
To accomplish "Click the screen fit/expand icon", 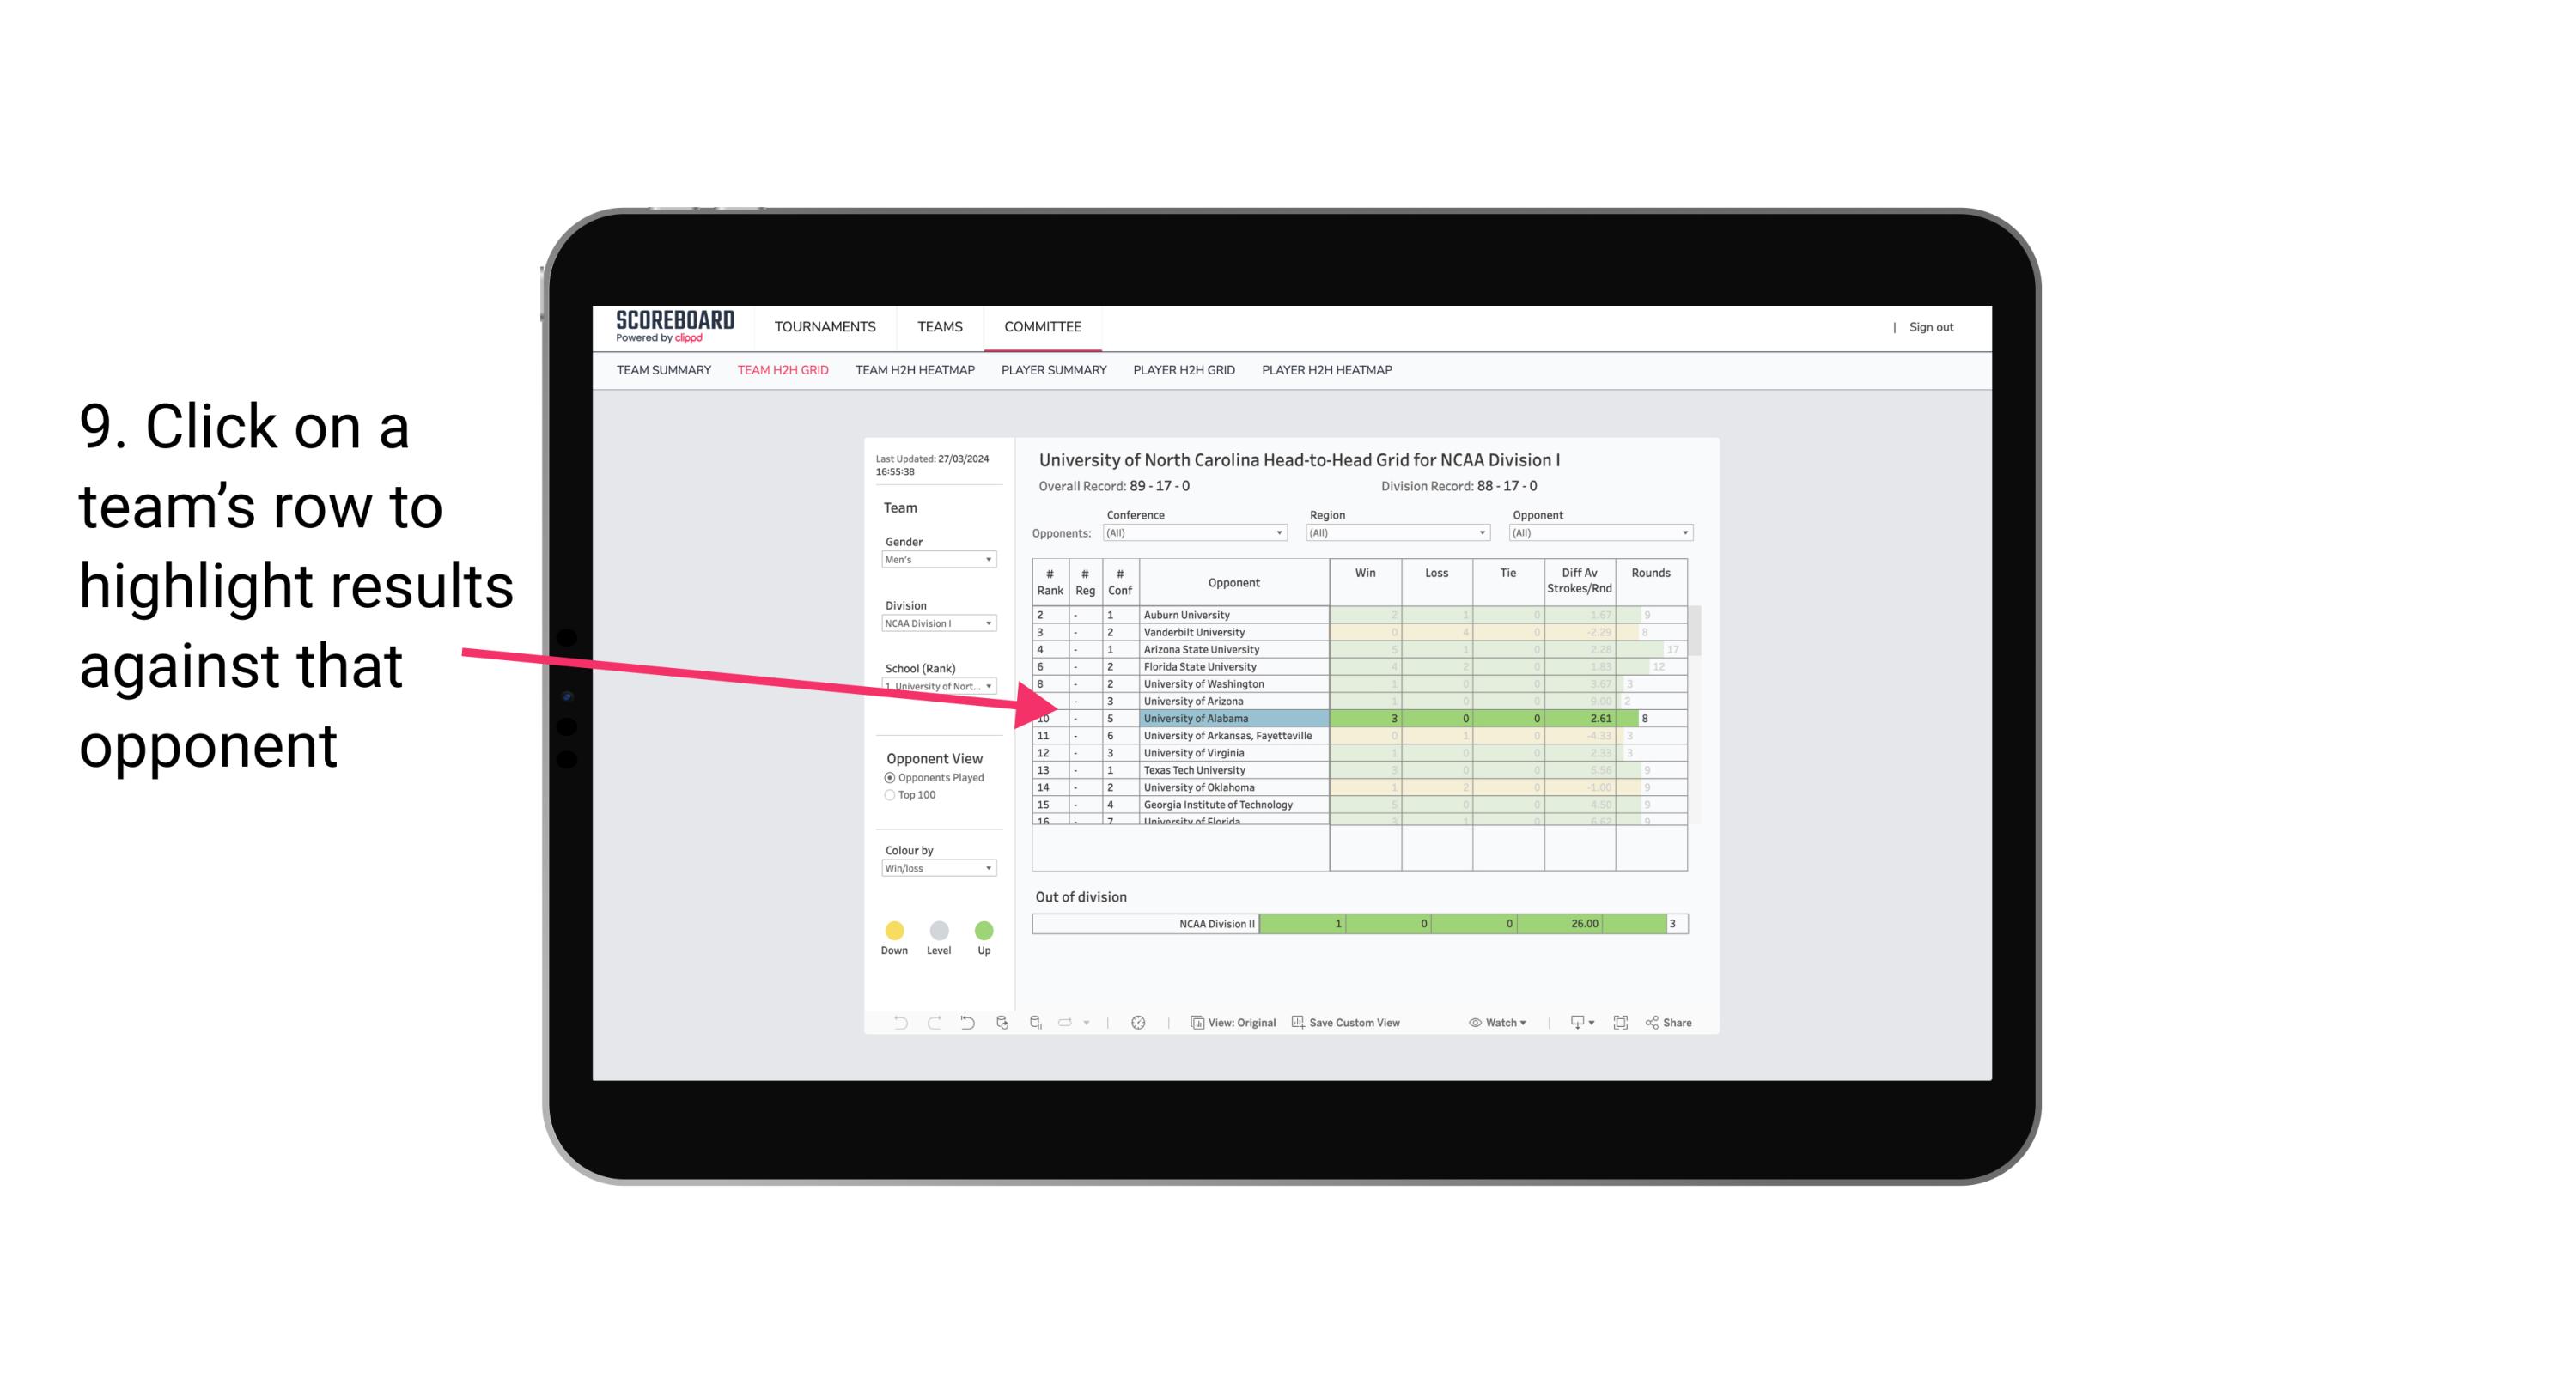I will 1621,1024.
